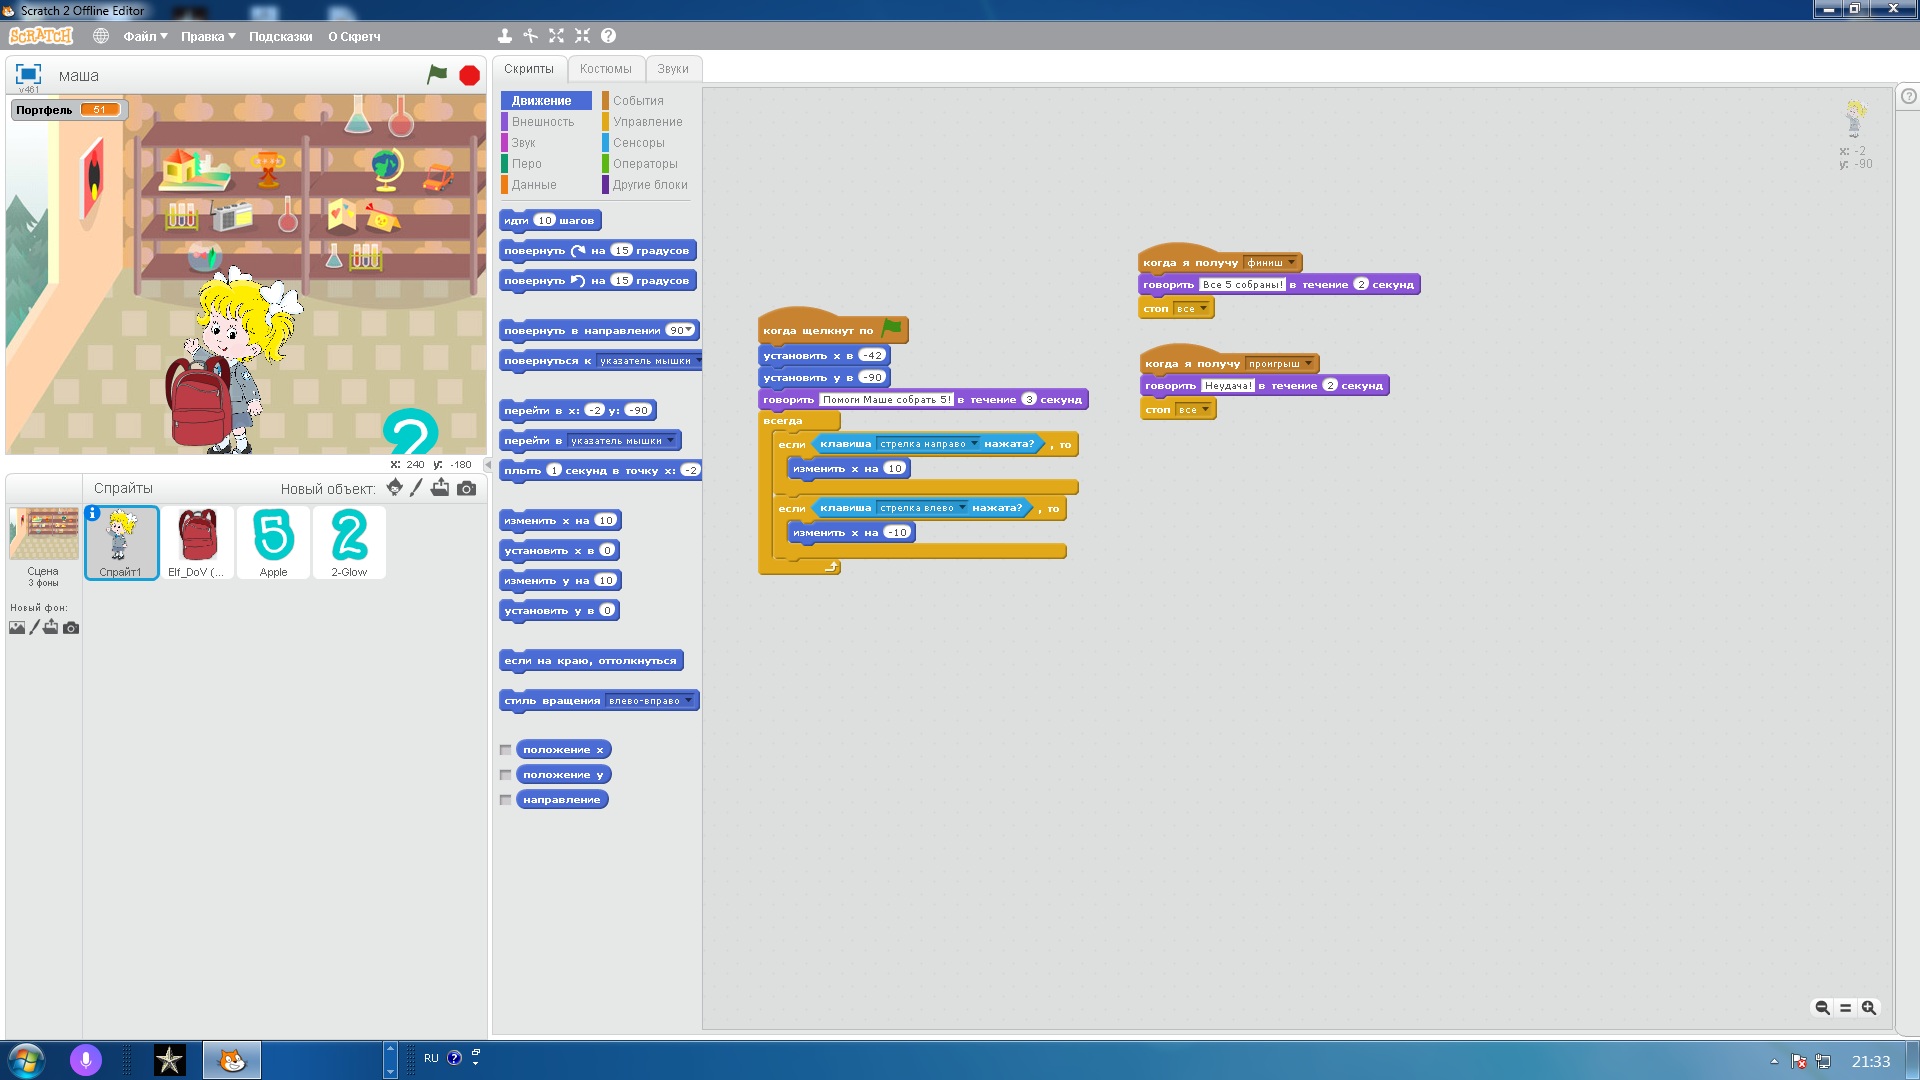Select the Внешность block category
The height and width of the screenshot is (1080, 1920).
coord(543,122)
